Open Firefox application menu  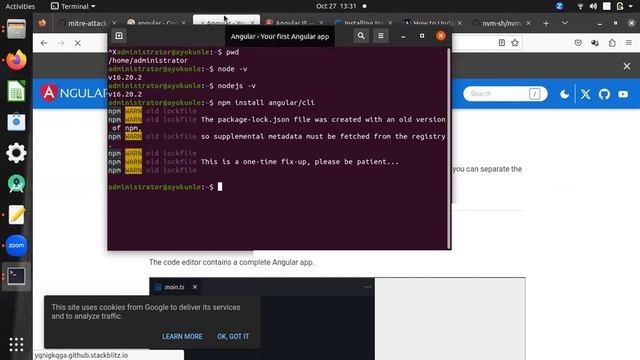coord(629,43)
